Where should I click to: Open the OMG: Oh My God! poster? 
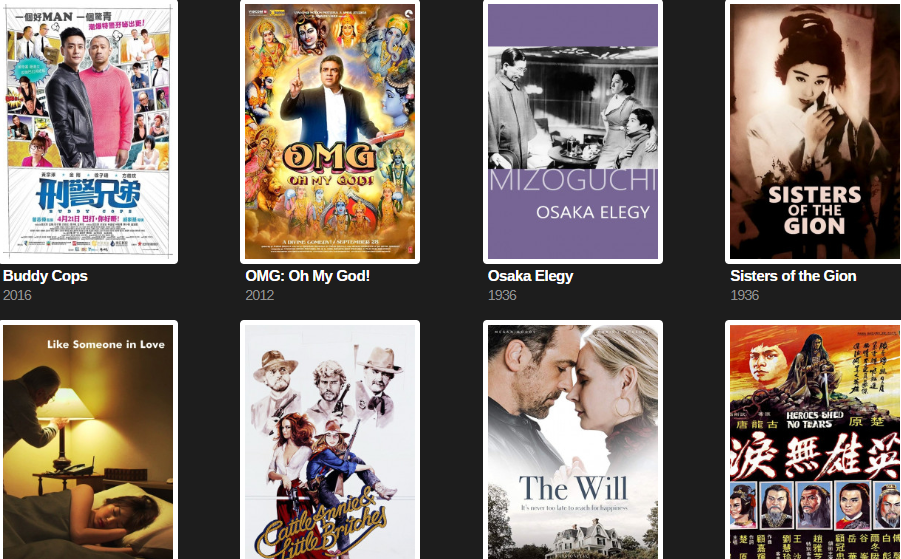point(330,132)
